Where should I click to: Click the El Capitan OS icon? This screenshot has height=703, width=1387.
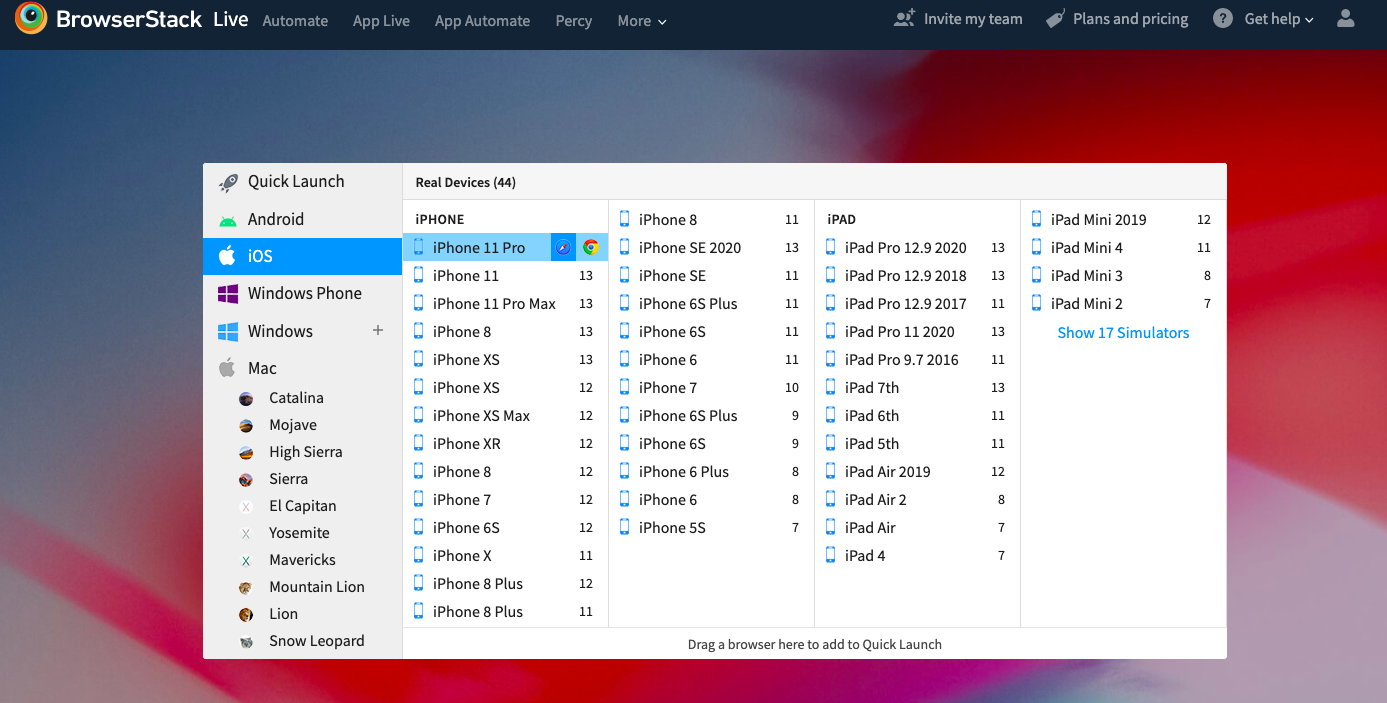point(246,506)
